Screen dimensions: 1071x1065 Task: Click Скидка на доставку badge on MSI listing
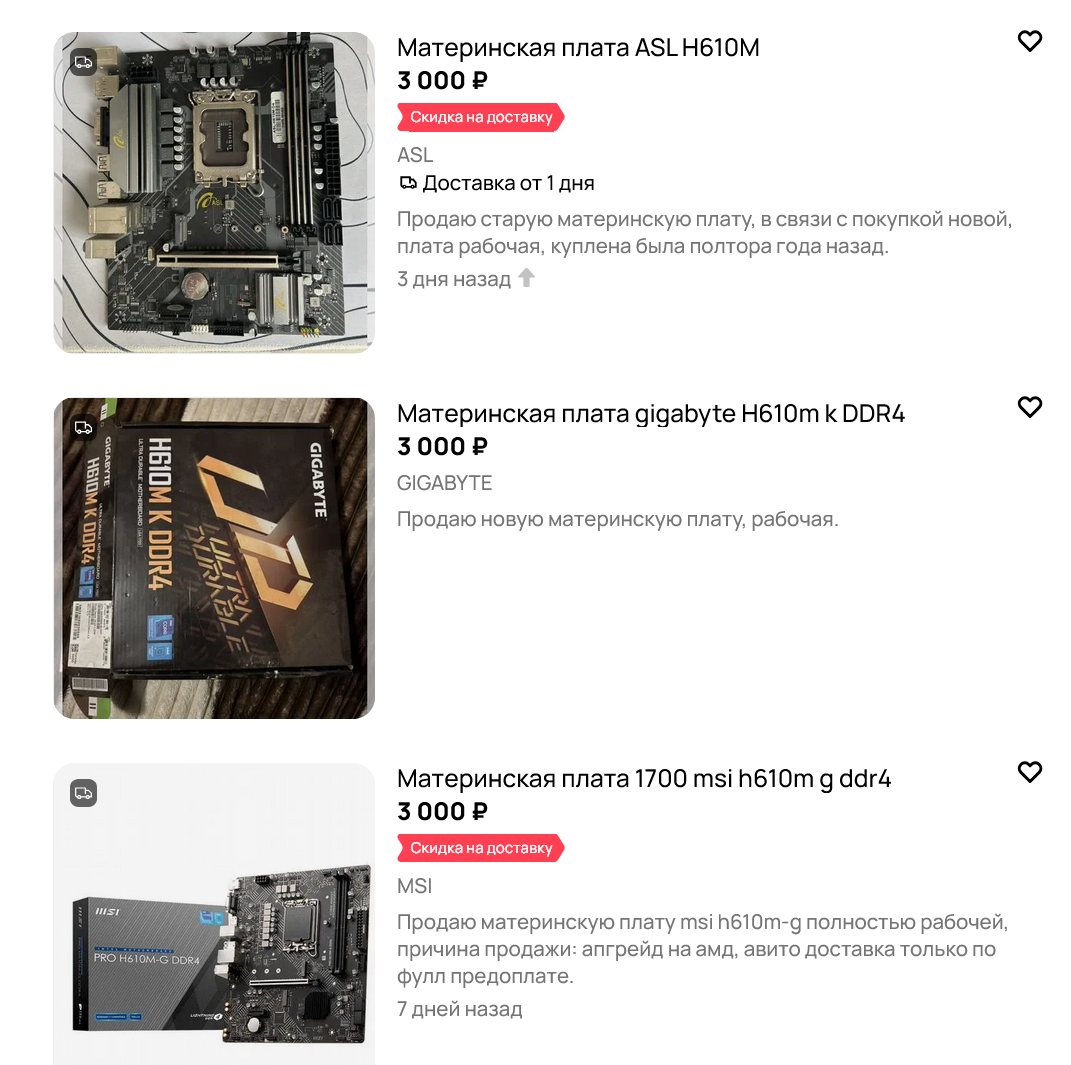[481, 848]
